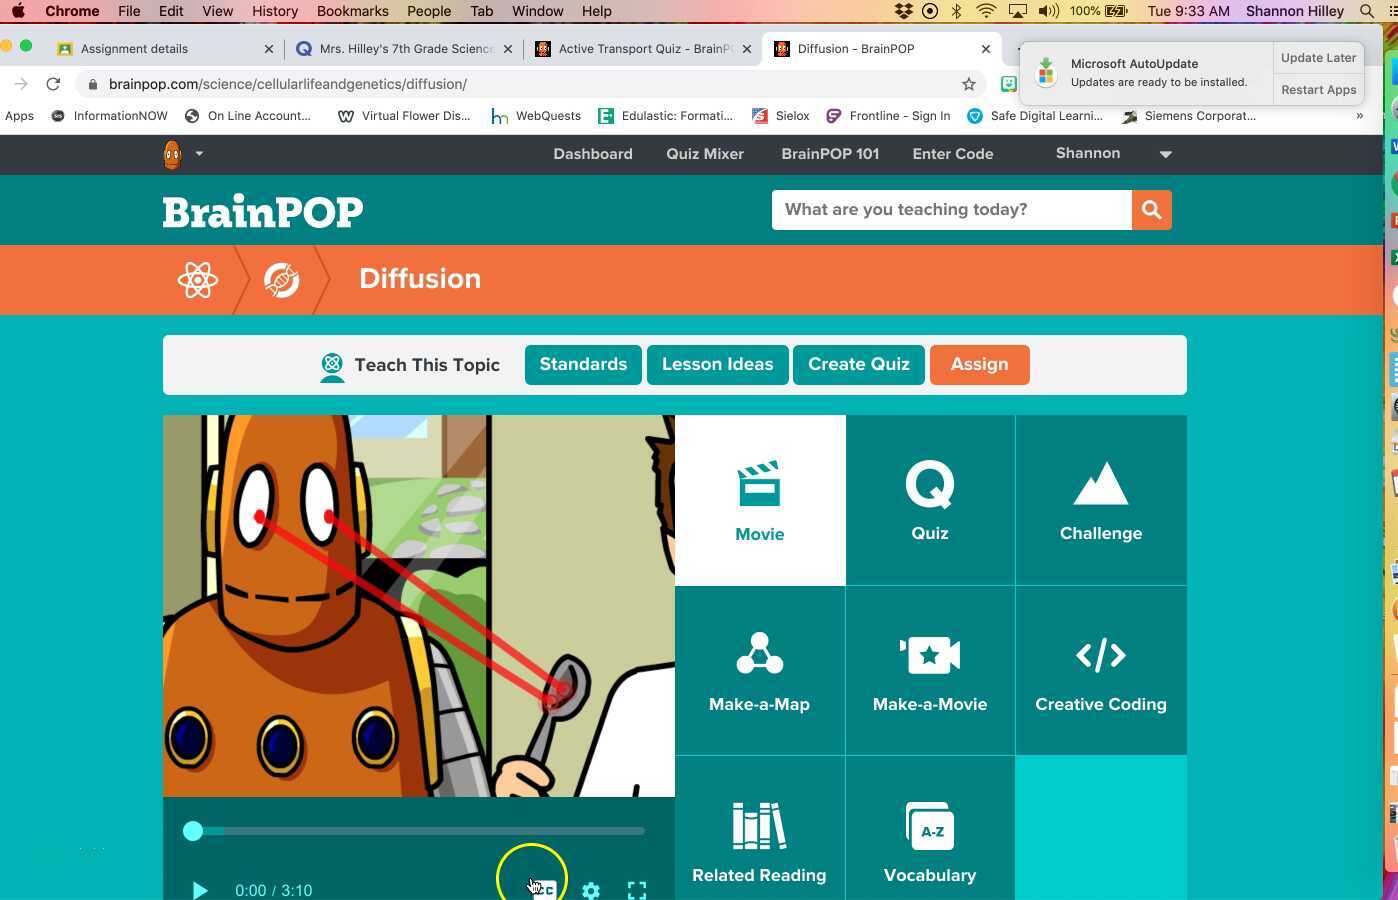1398x900 pixels.
Task: Expand the bookmarks overflow chevron
Action: pyautogui.click(x=1360, y=116)
